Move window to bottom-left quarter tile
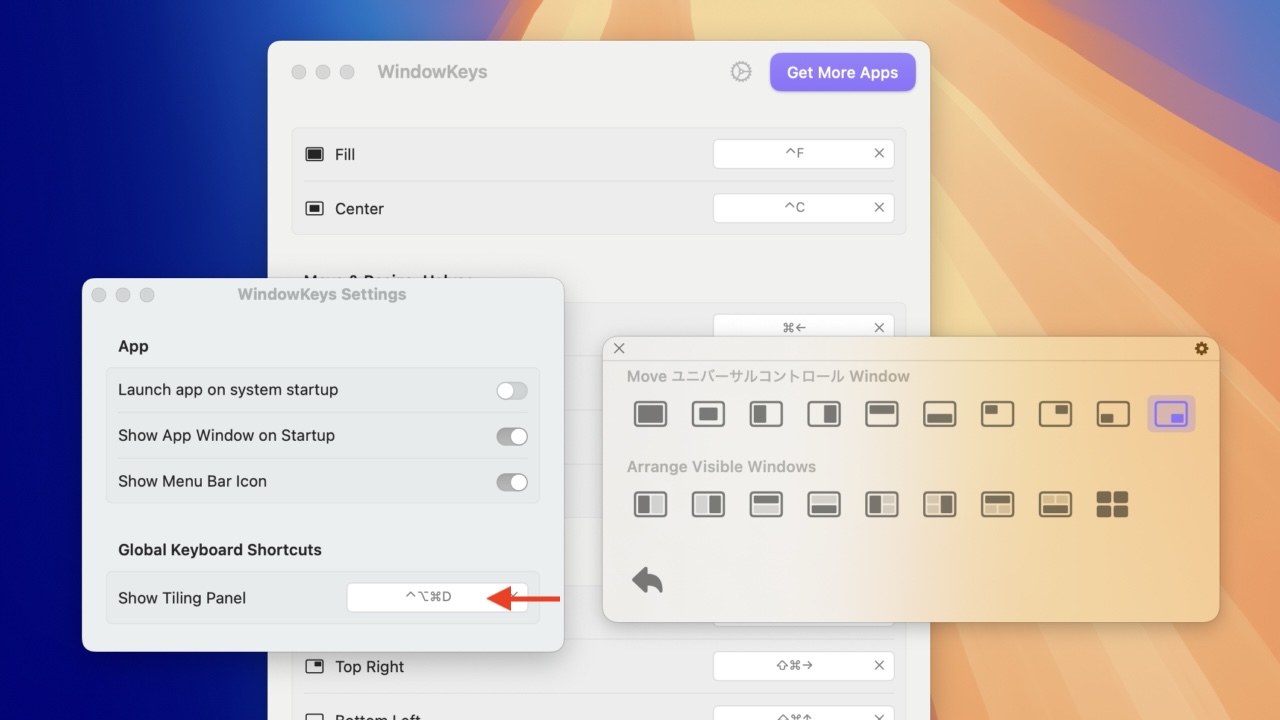This screenshot has width=1280, height=720. 1113,414
